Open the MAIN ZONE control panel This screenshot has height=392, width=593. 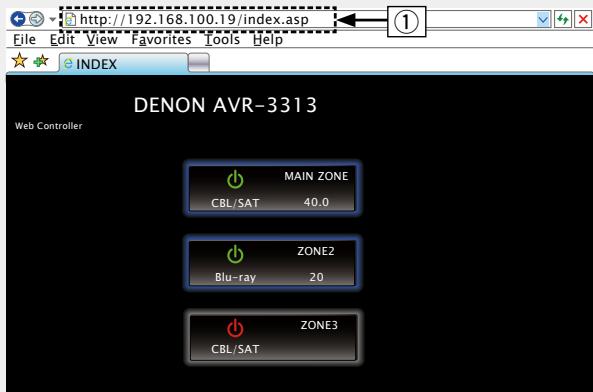[272, 188]
